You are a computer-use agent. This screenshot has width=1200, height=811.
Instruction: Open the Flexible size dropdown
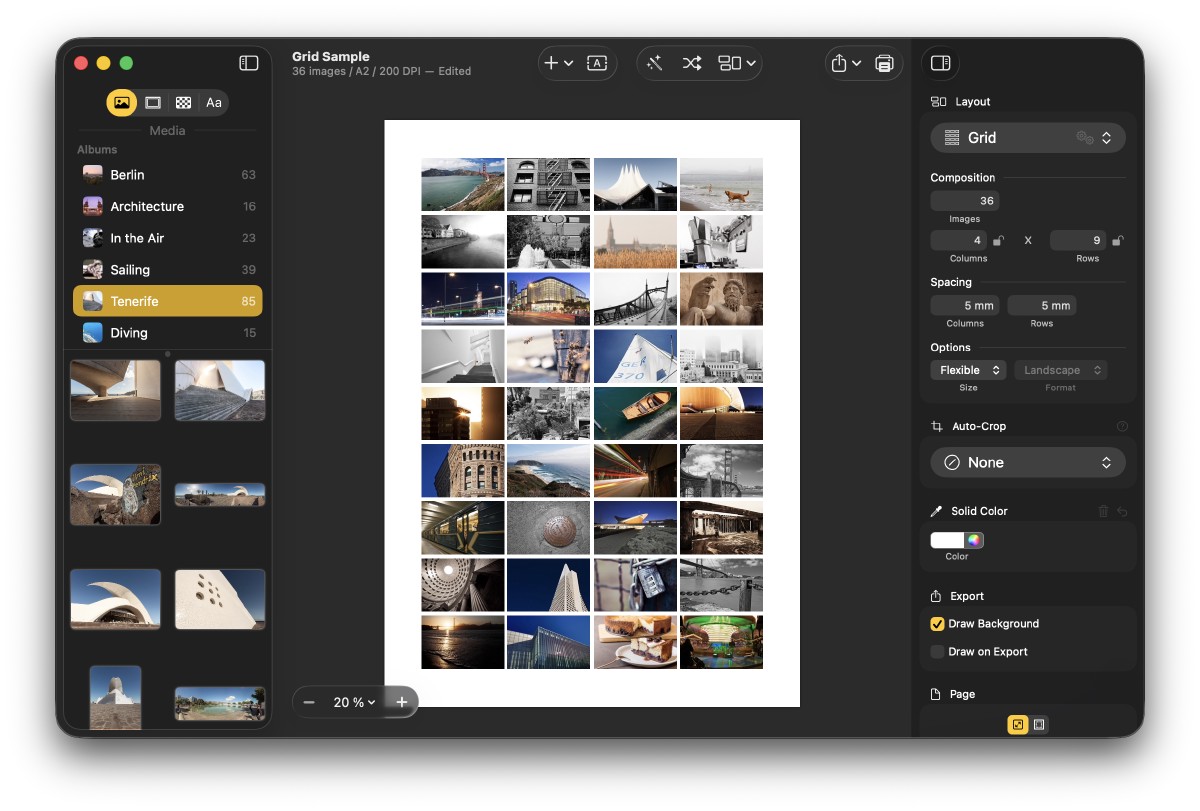967,369
